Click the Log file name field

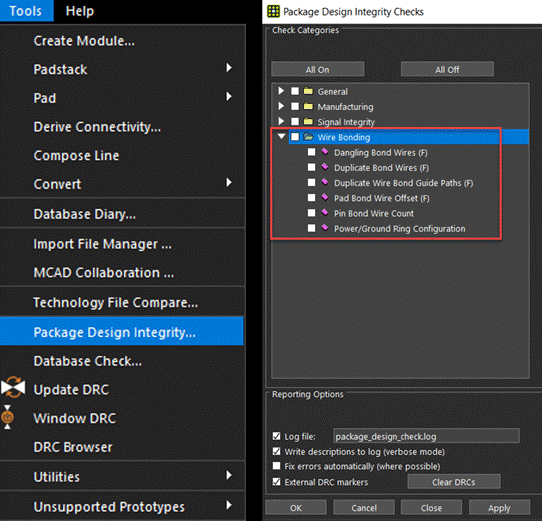(x=426, y=436)
